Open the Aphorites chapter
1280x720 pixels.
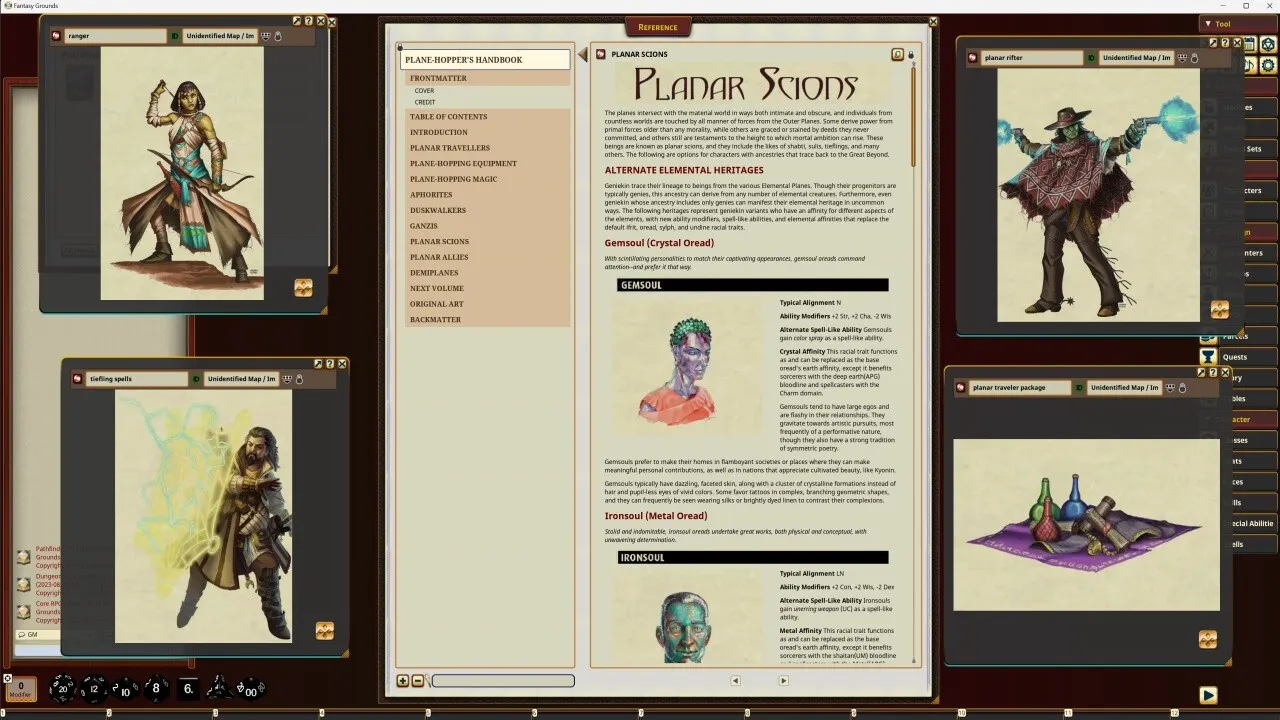(431, 195)
